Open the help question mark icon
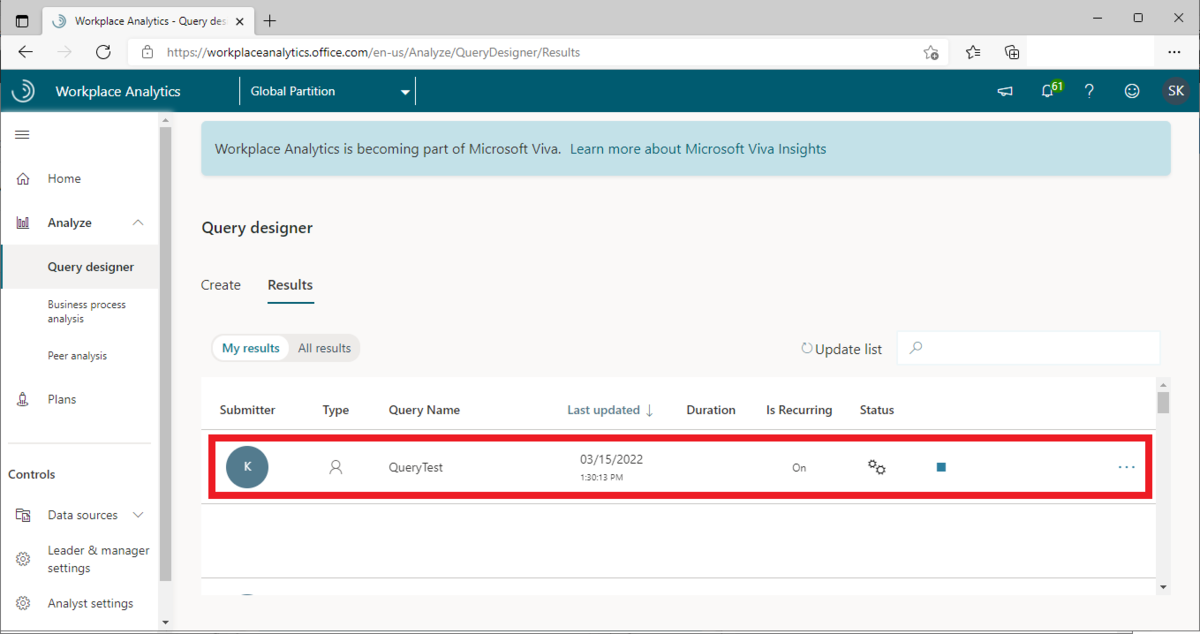 [1089, 91]
